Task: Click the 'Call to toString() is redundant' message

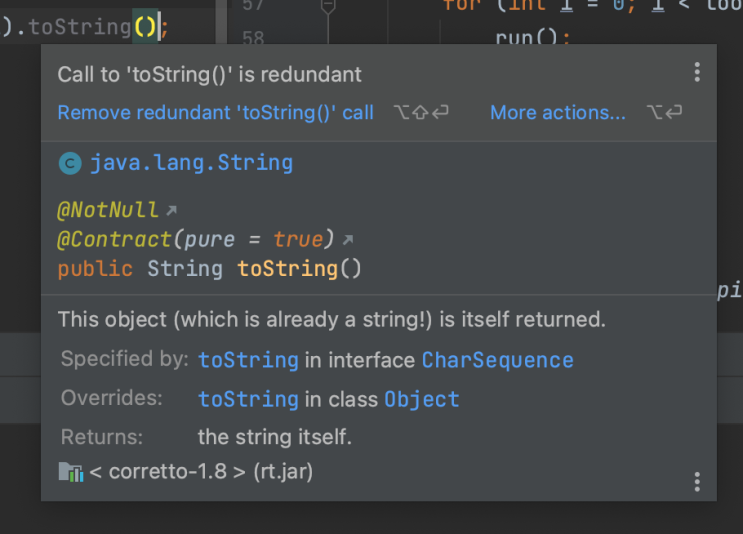Action: click(209, 75)
